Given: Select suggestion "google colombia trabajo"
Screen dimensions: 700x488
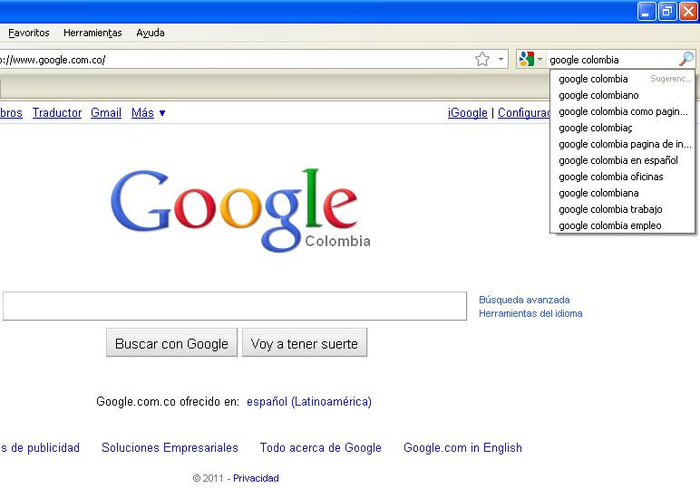Looking at the screenshot, I should pos(622,209).
